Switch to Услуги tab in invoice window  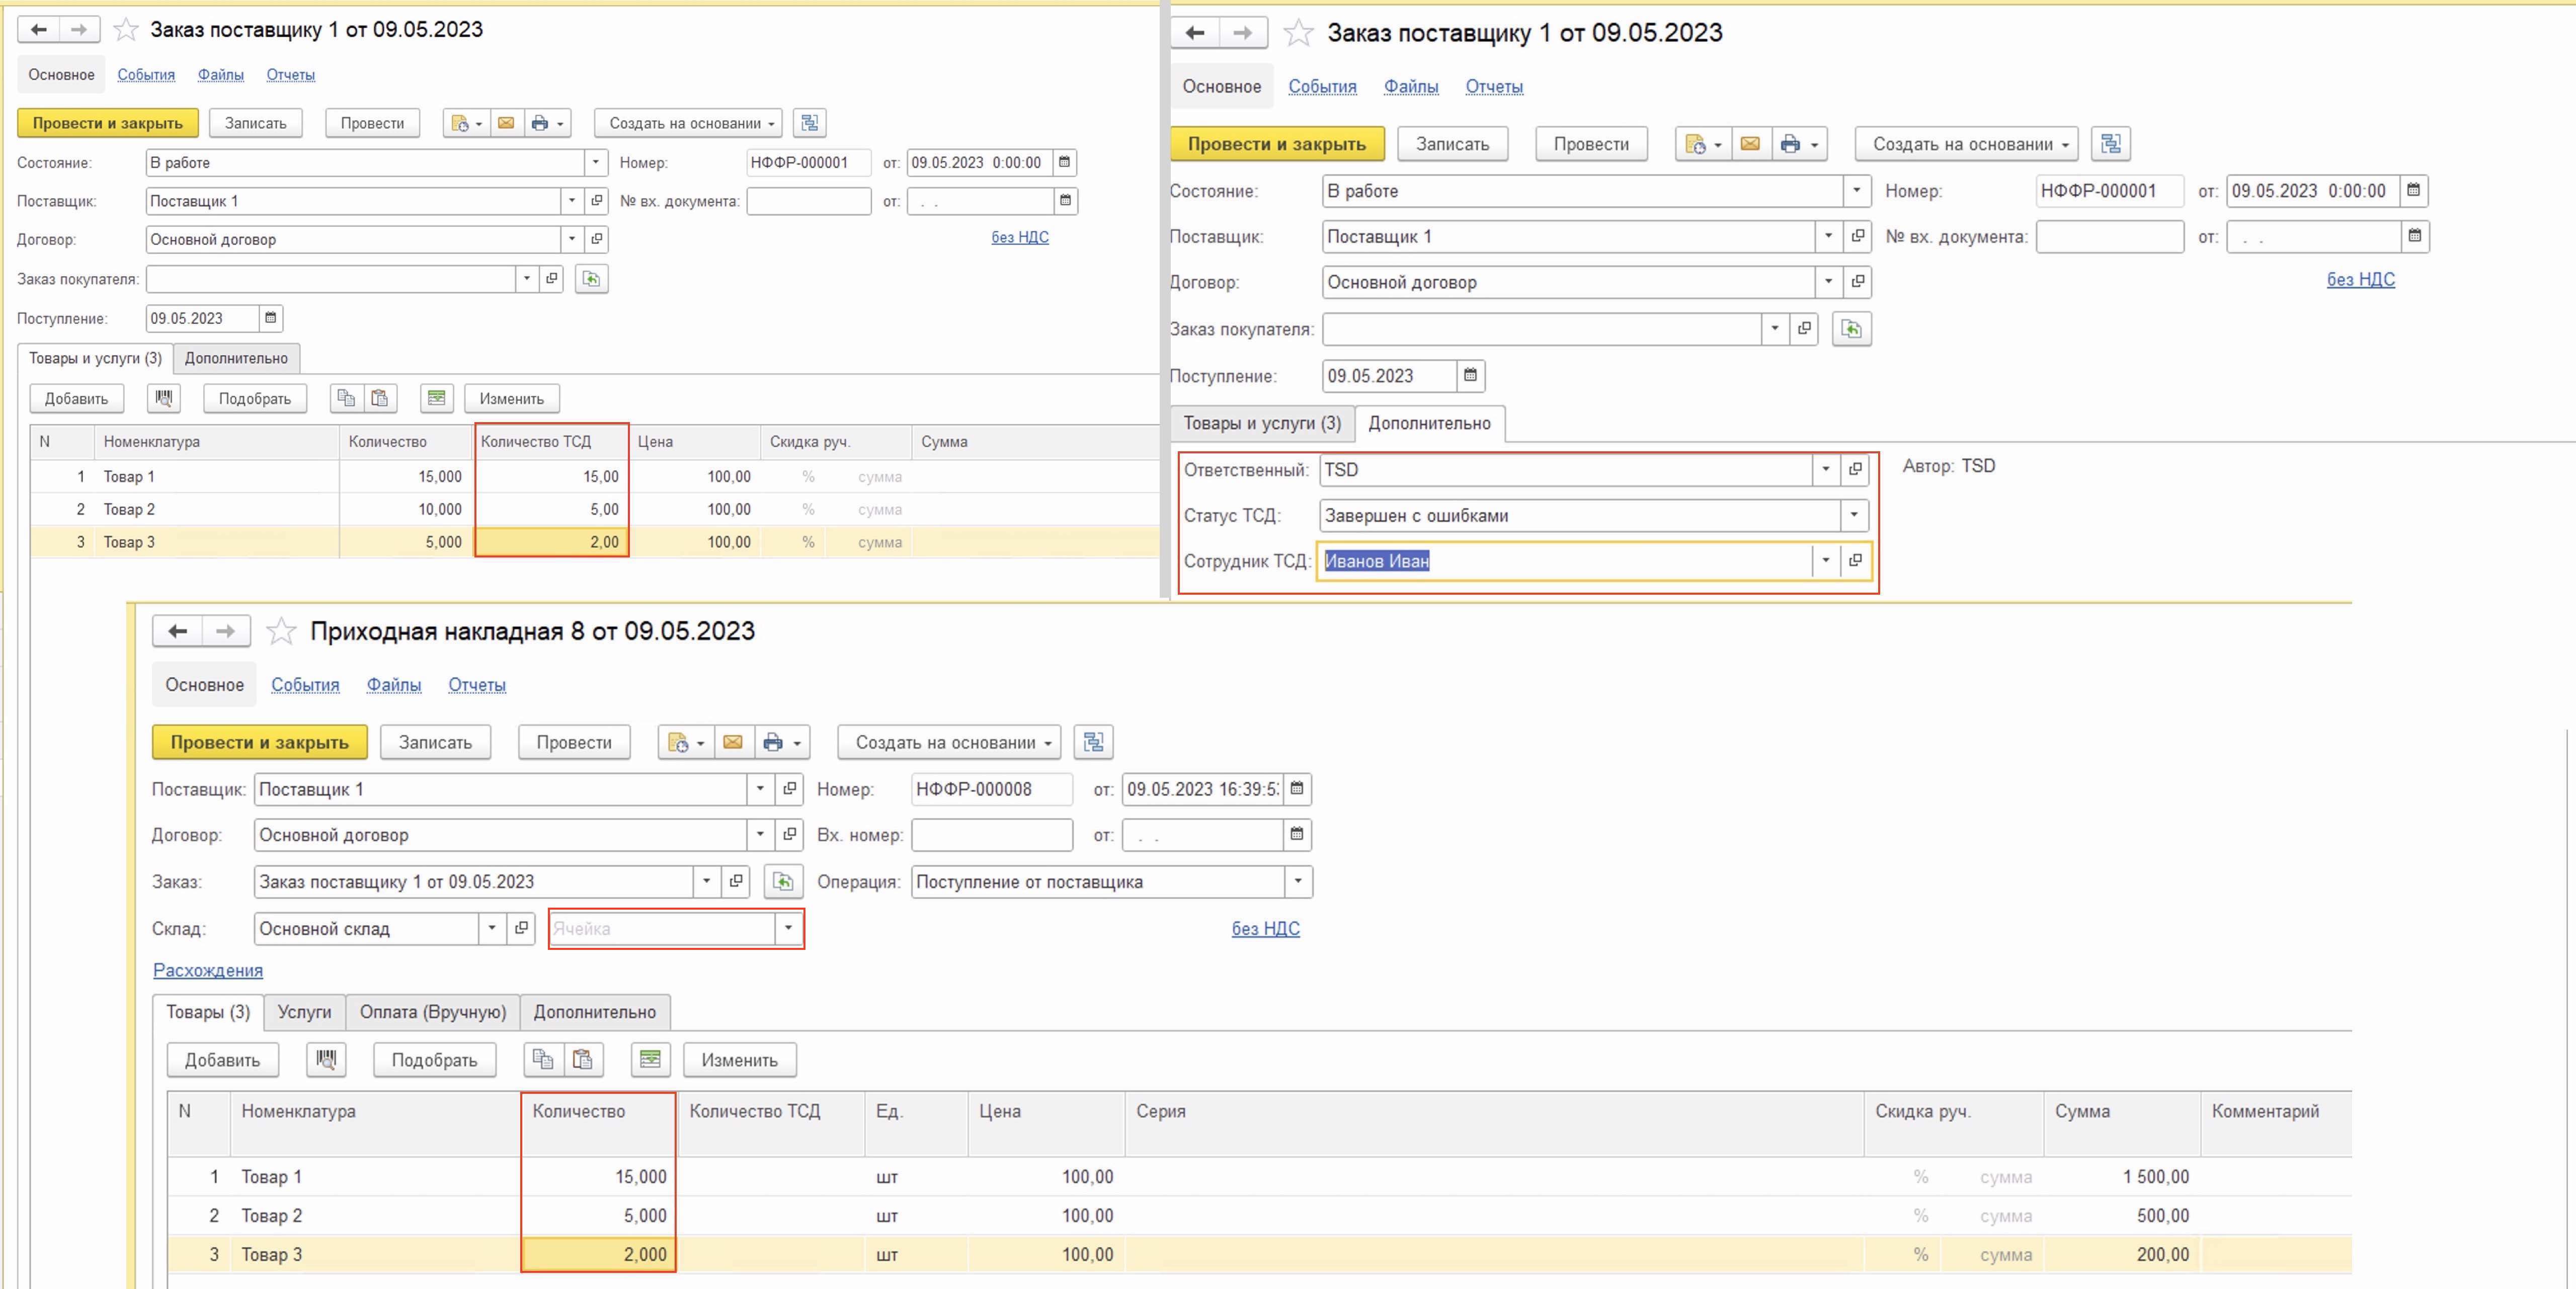(x=304, y=1012)
